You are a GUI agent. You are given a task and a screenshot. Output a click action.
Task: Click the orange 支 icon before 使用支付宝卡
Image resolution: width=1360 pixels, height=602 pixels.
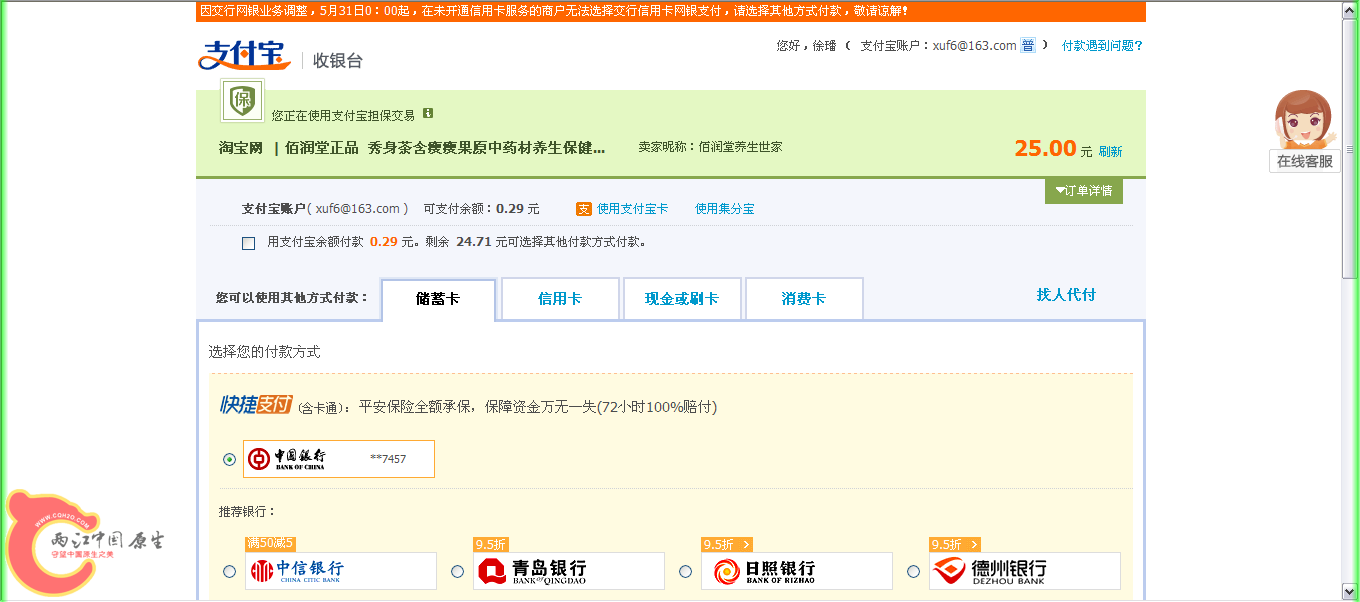(x=584, y=209)
